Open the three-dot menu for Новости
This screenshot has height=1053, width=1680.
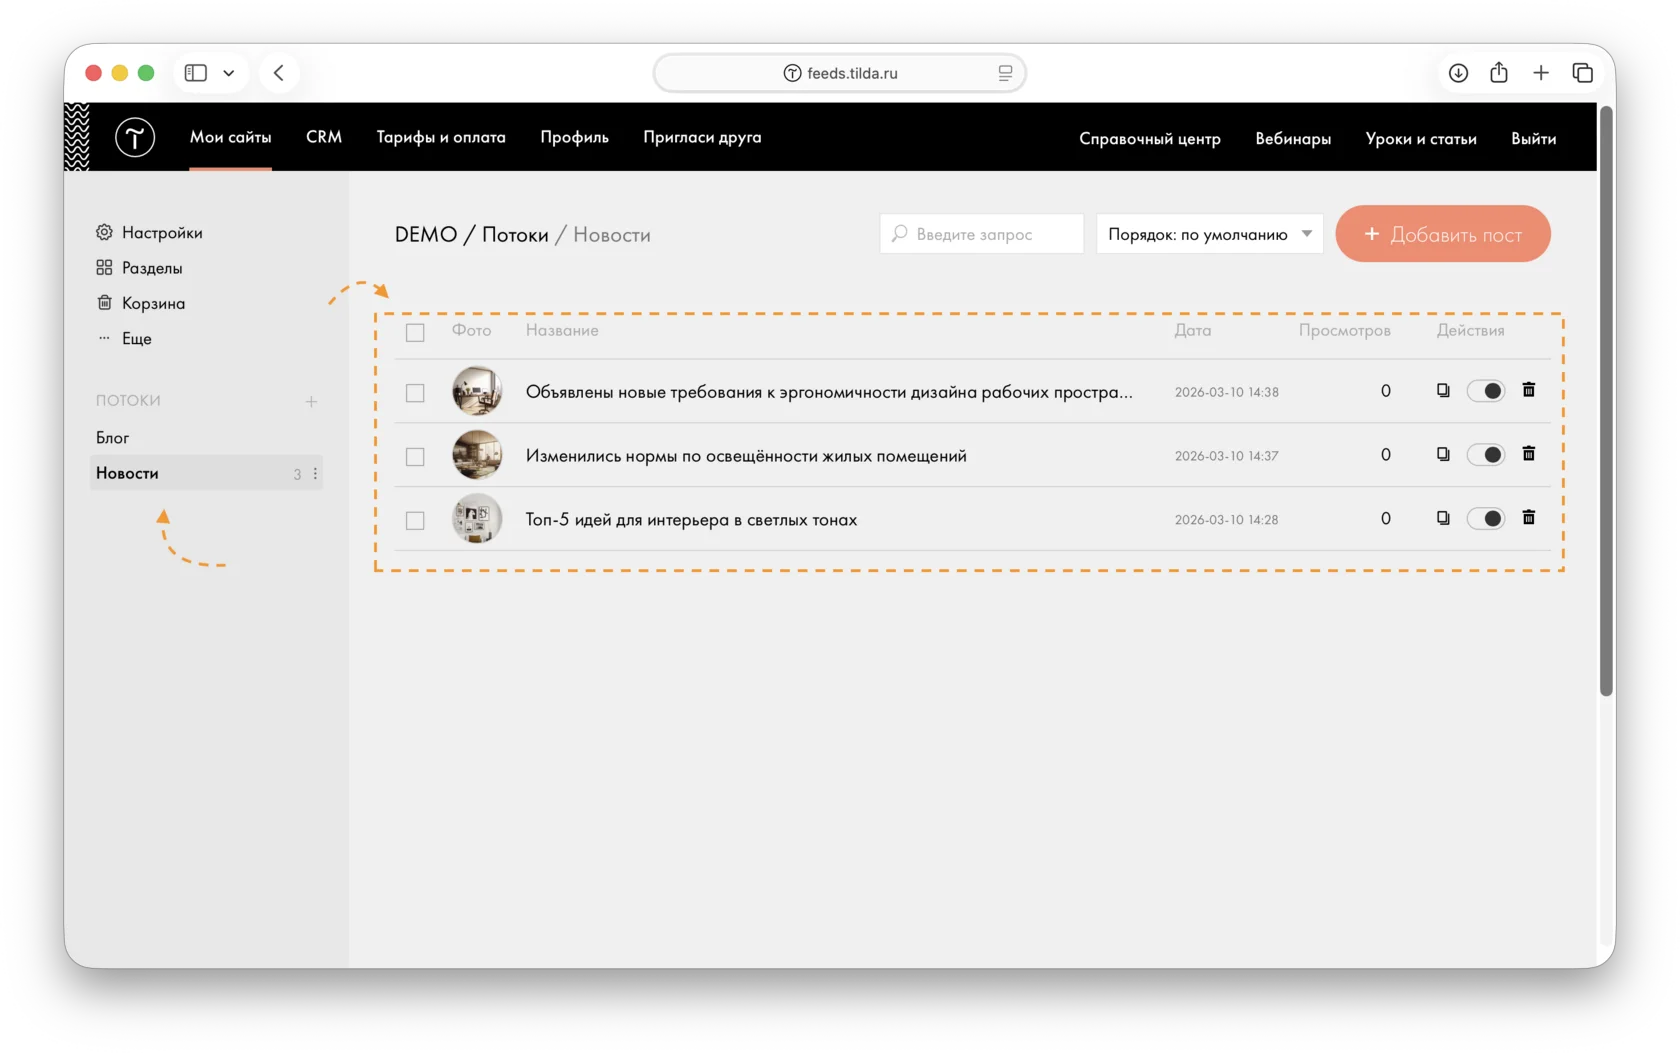(x=315, y=474)
